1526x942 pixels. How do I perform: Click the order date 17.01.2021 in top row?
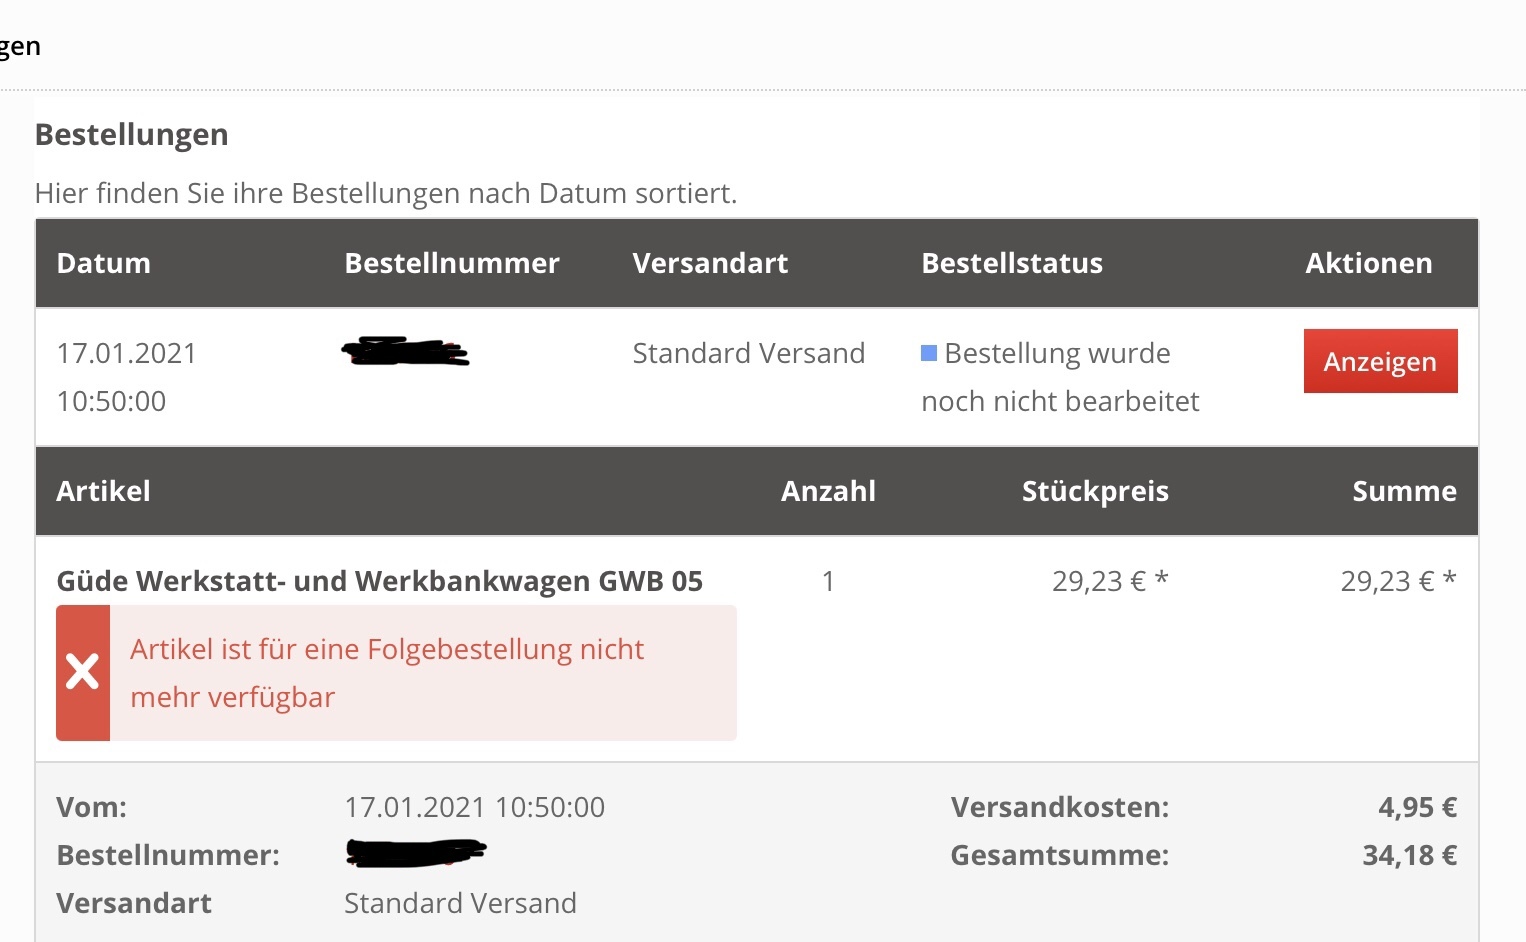coord(126,353)
